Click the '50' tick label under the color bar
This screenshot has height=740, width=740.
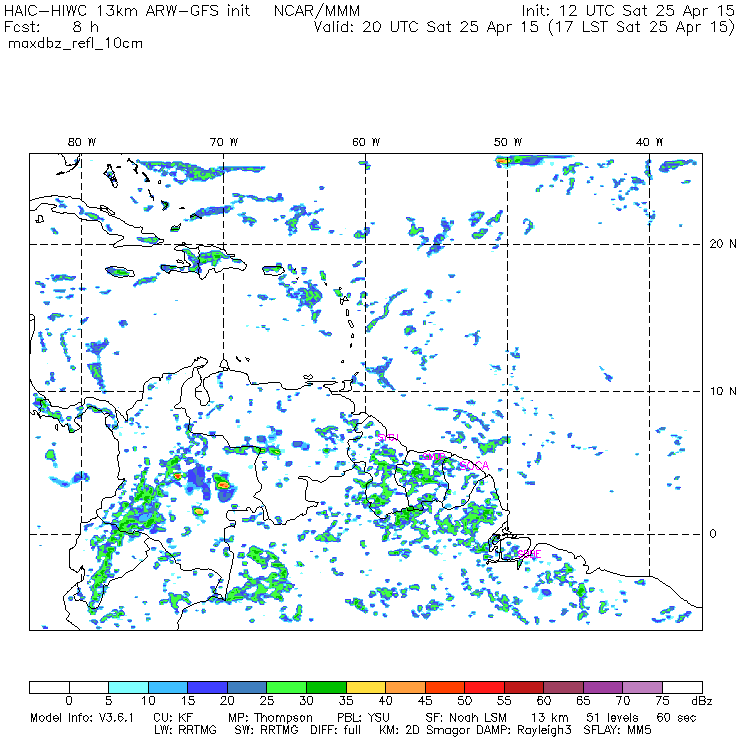tap(464, 701)
